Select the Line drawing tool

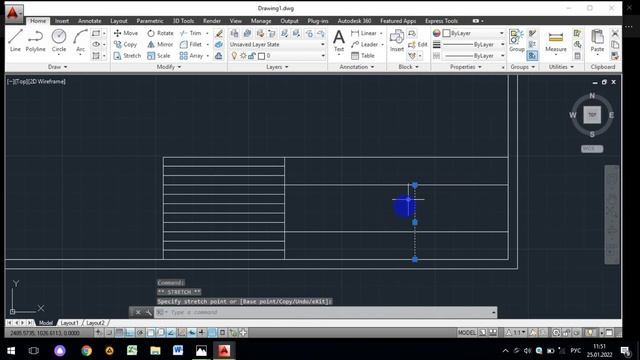(x=15, y=40)
